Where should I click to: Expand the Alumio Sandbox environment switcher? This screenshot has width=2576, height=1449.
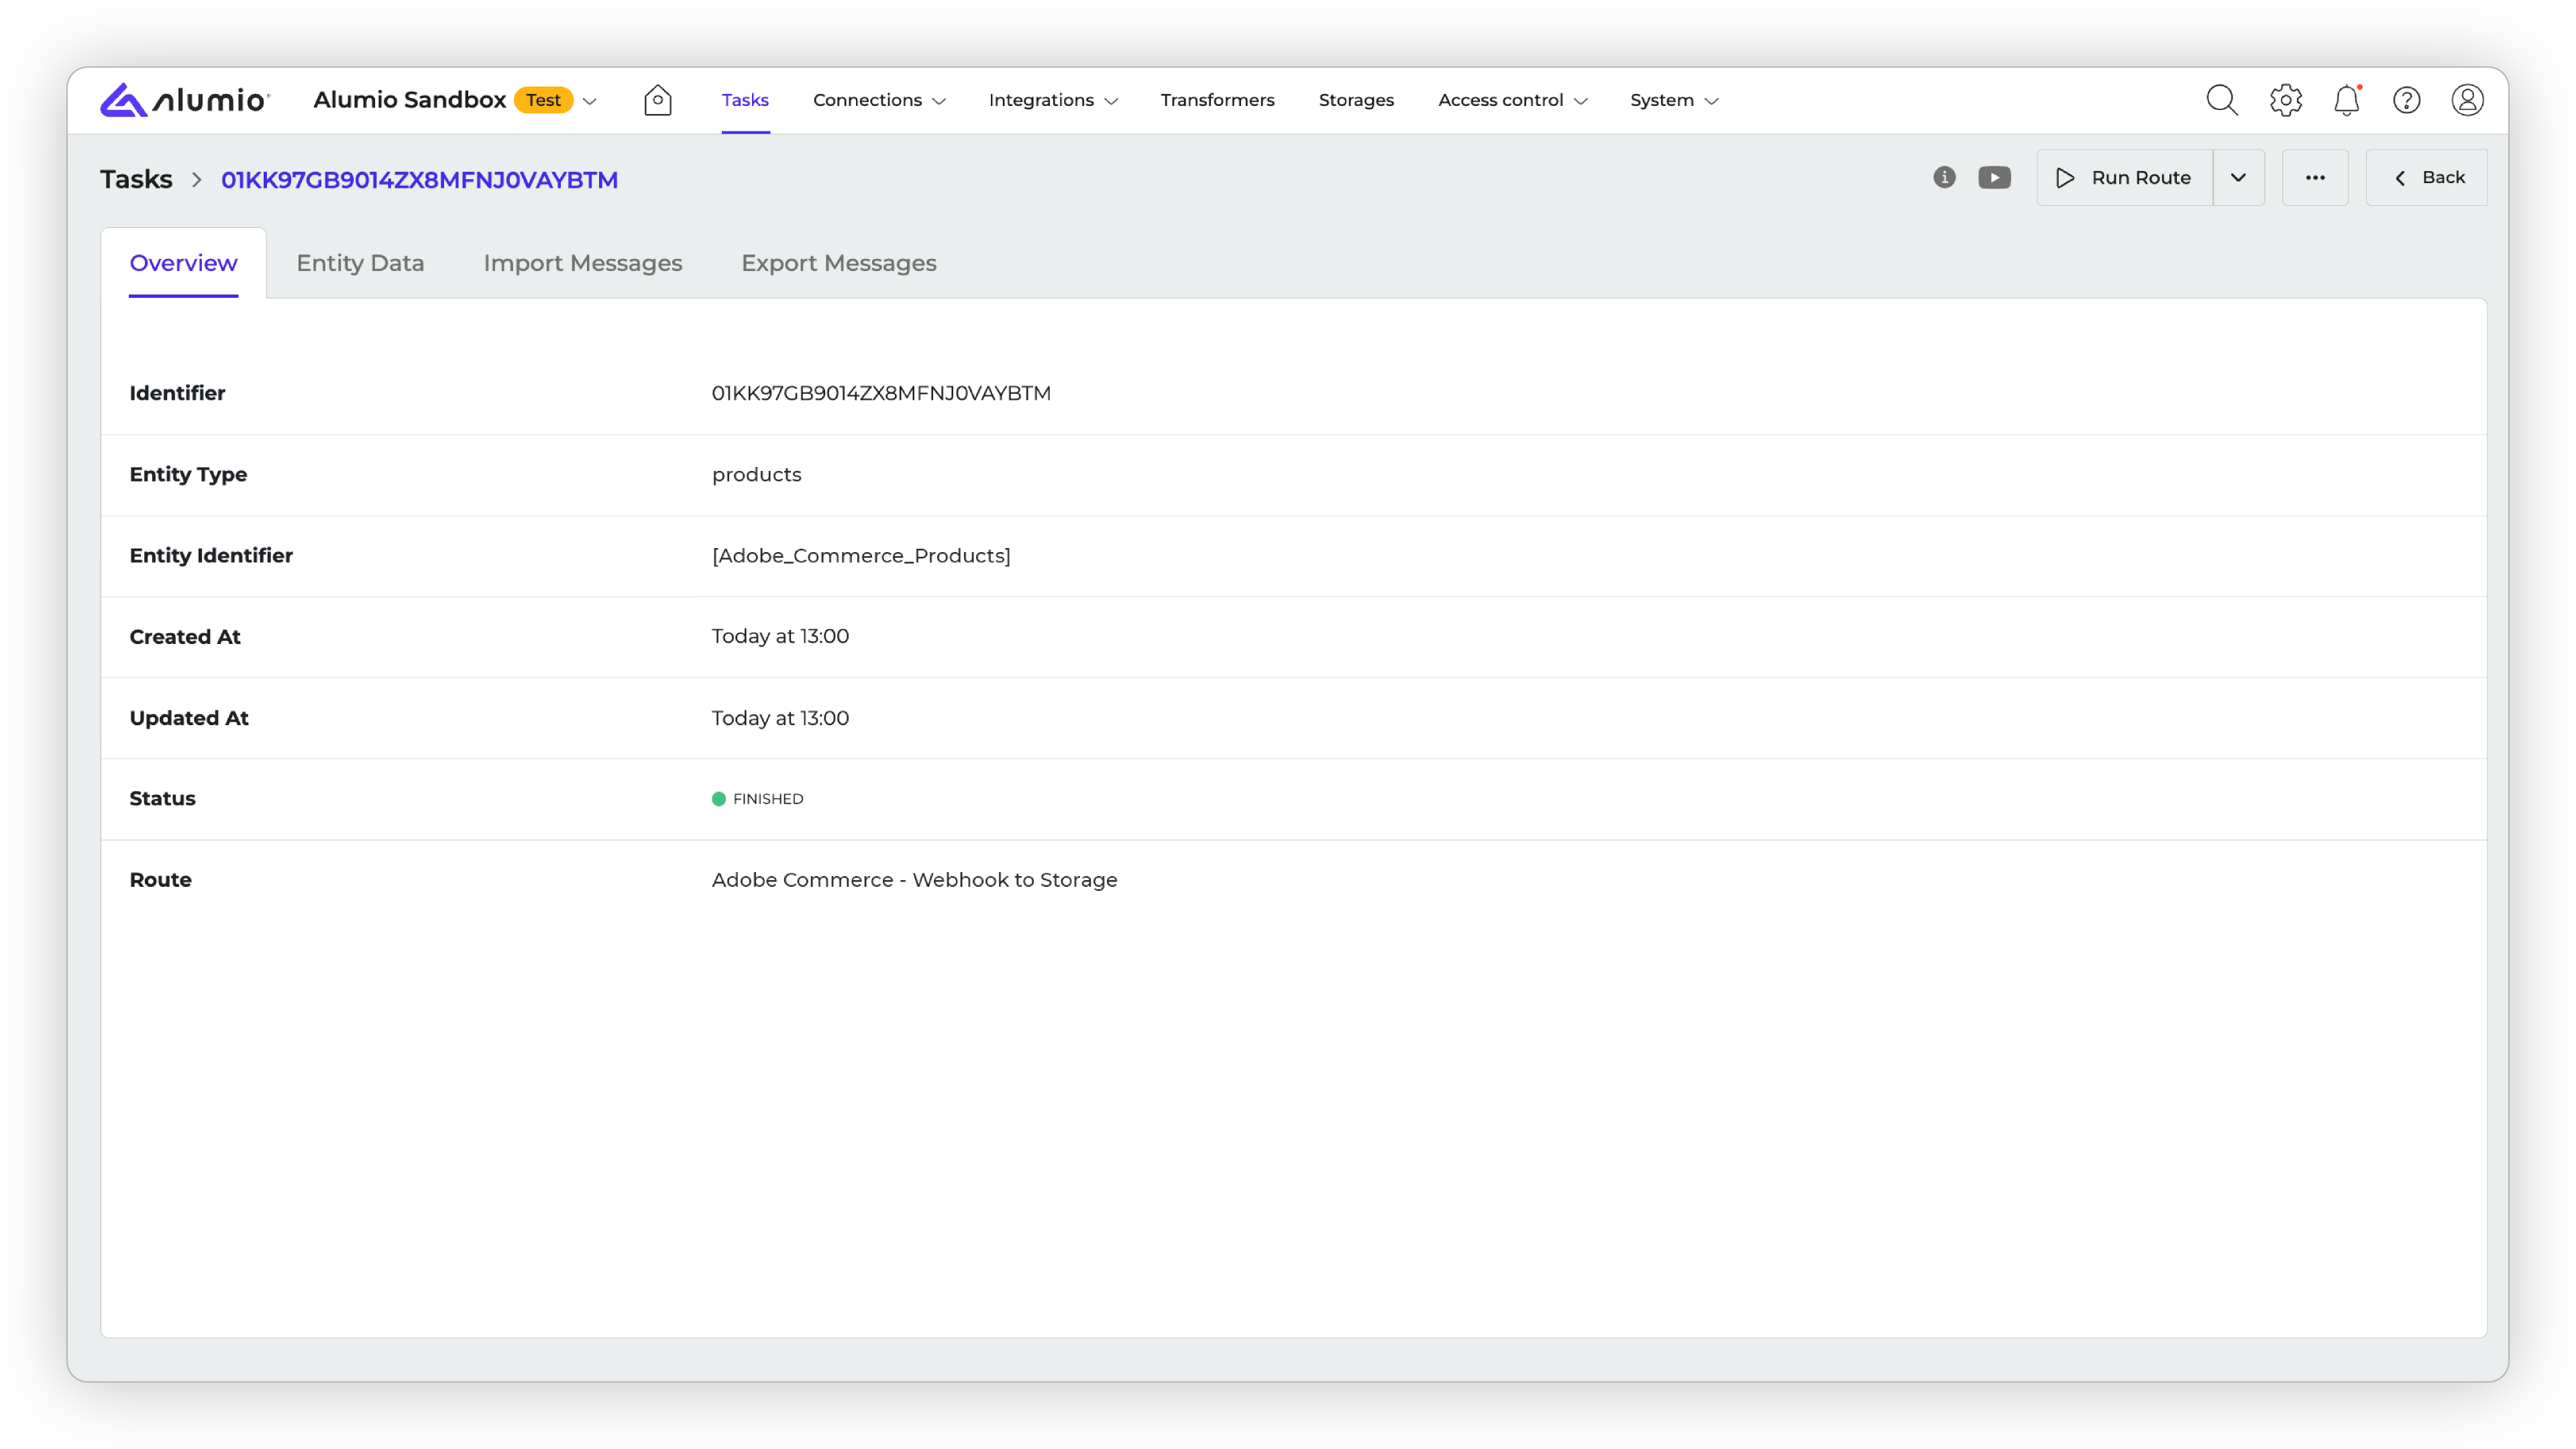[x=589, y=101]
